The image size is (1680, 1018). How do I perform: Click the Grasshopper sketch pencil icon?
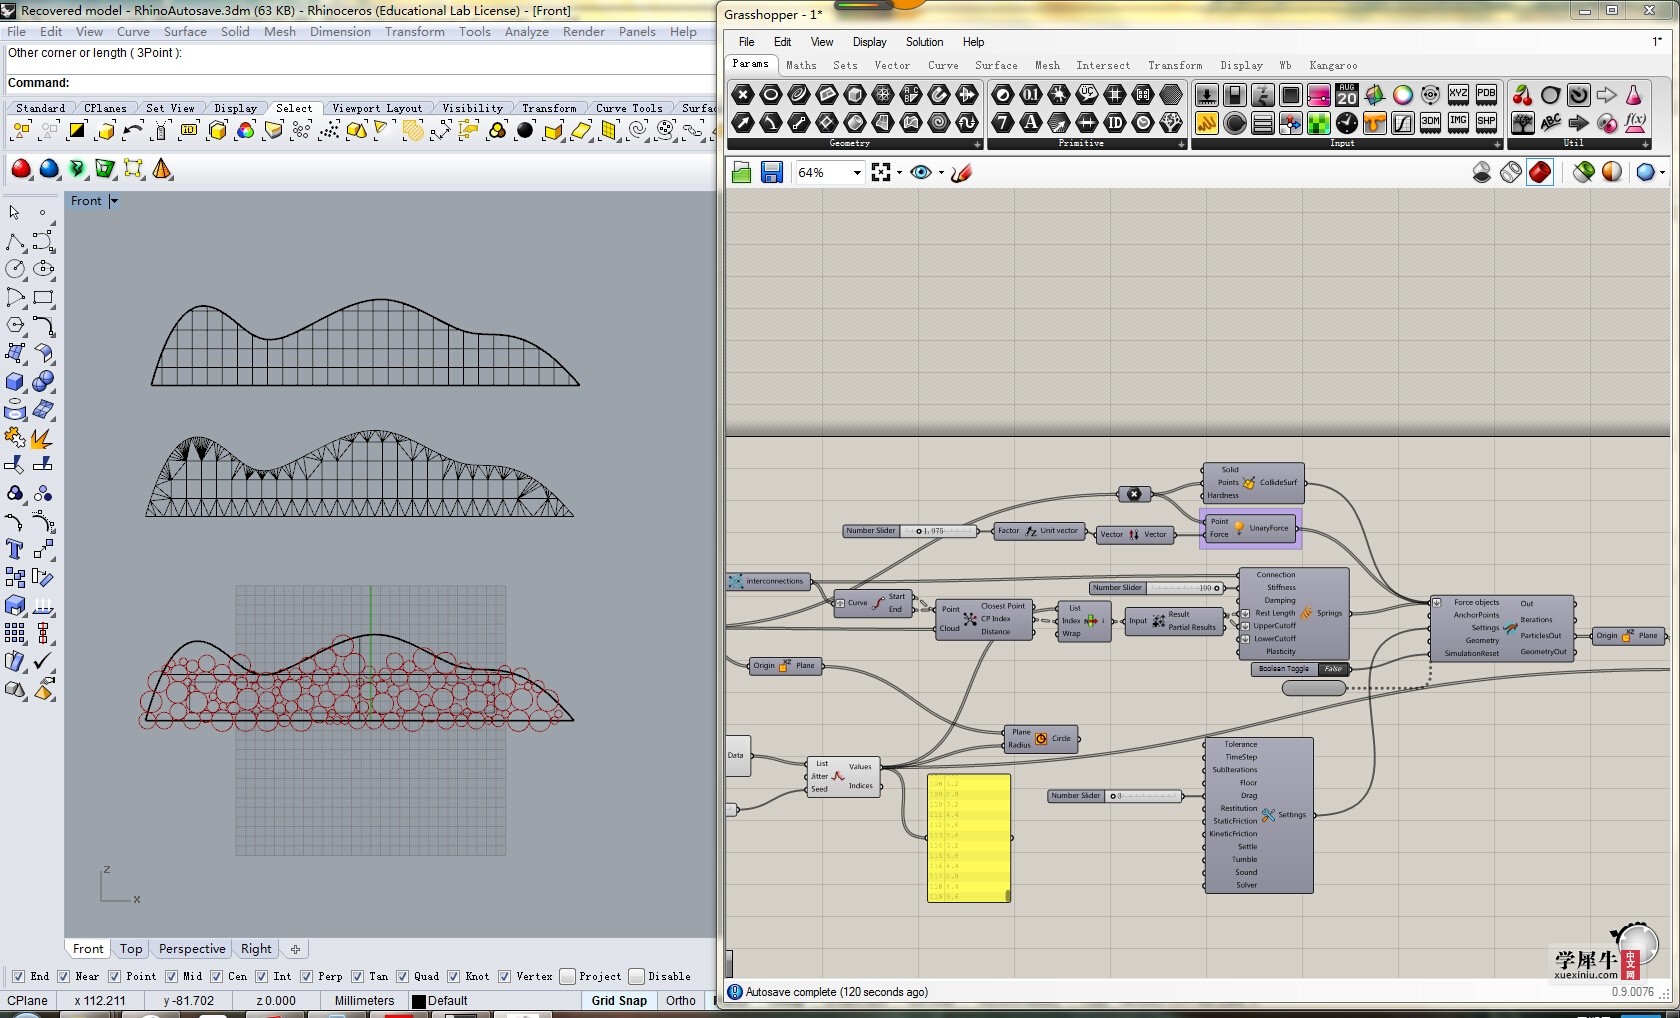coord(962,173)
